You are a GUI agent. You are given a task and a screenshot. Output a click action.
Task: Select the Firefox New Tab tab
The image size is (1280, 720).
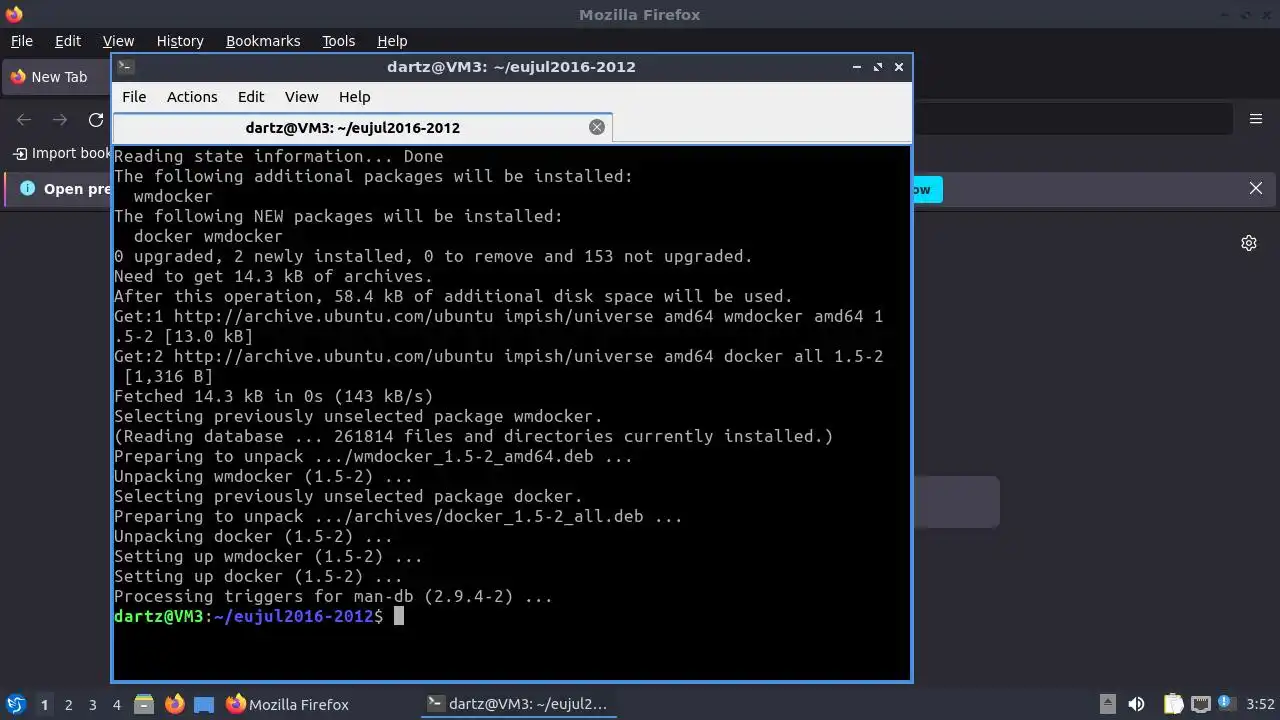point(58,77)
